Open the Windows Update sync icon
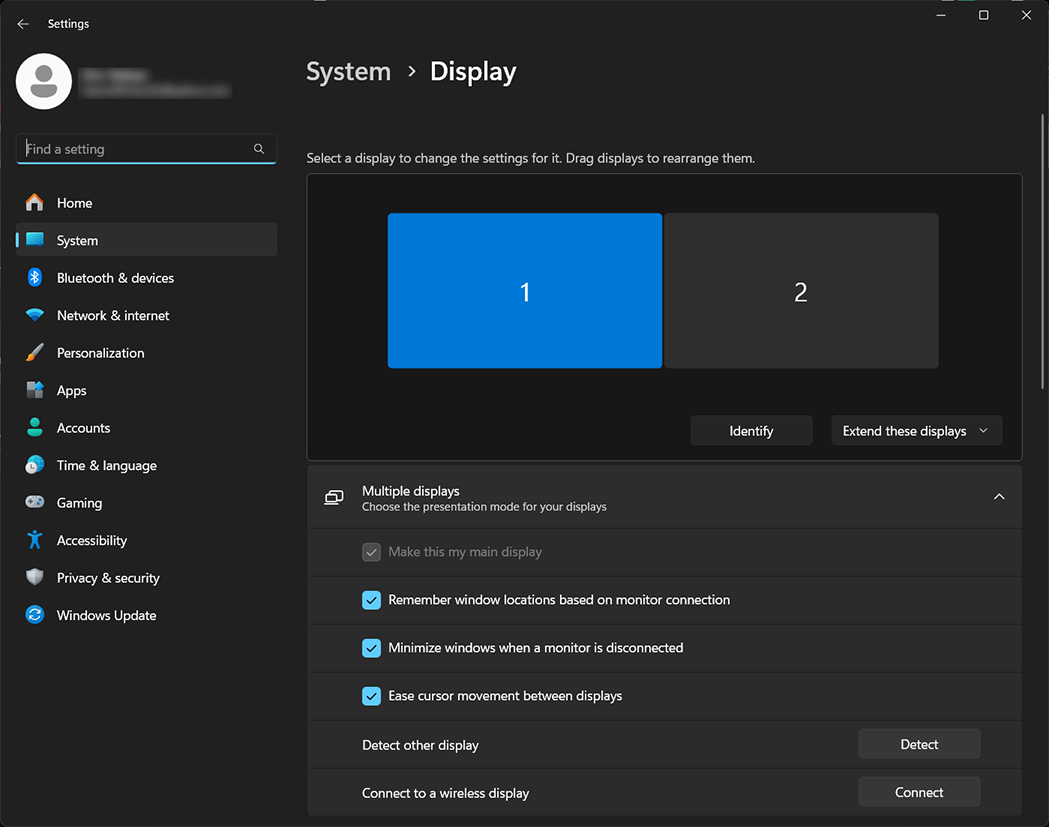This screenshot has width=1049, height=827. tap(35, 615)
